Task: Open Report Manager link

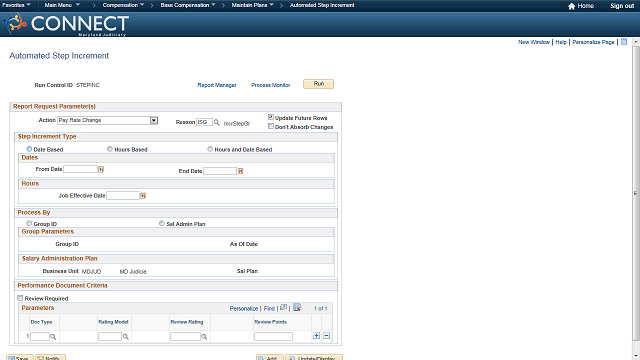Action: [x=217, y=85]
